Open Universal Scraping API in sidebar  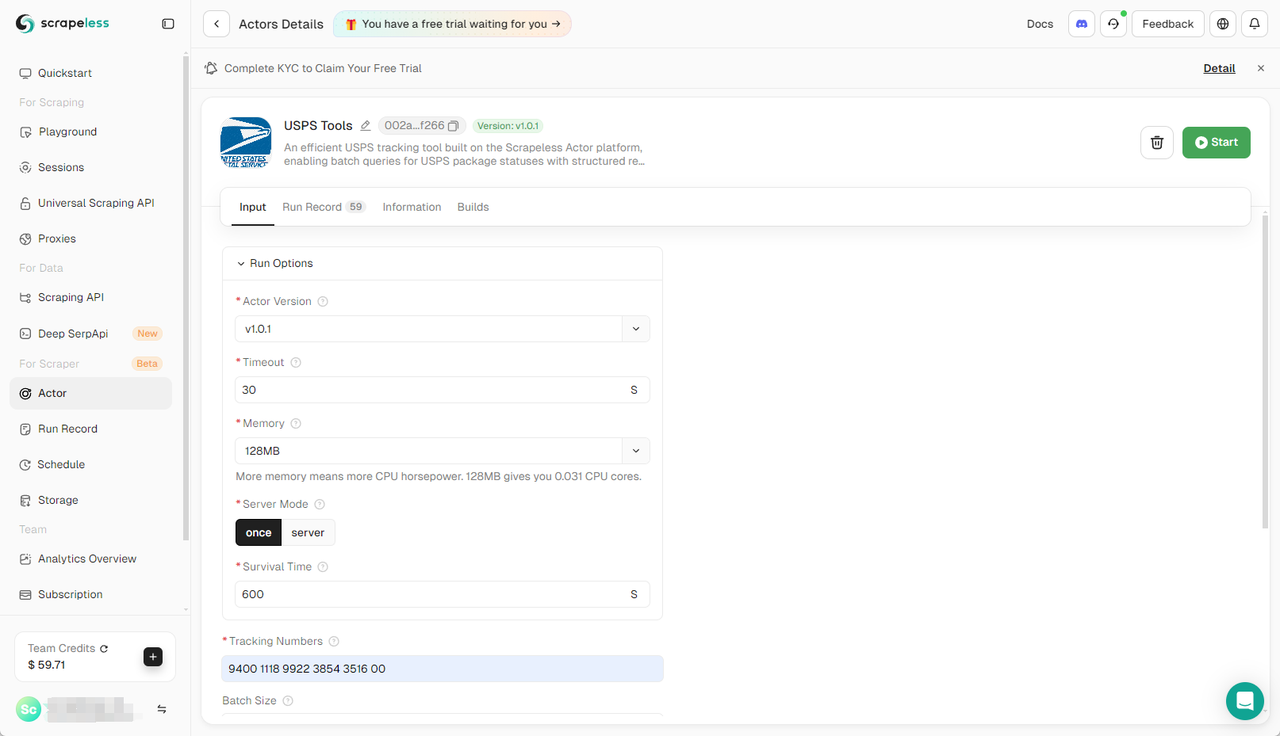click(x=91, y=203)
